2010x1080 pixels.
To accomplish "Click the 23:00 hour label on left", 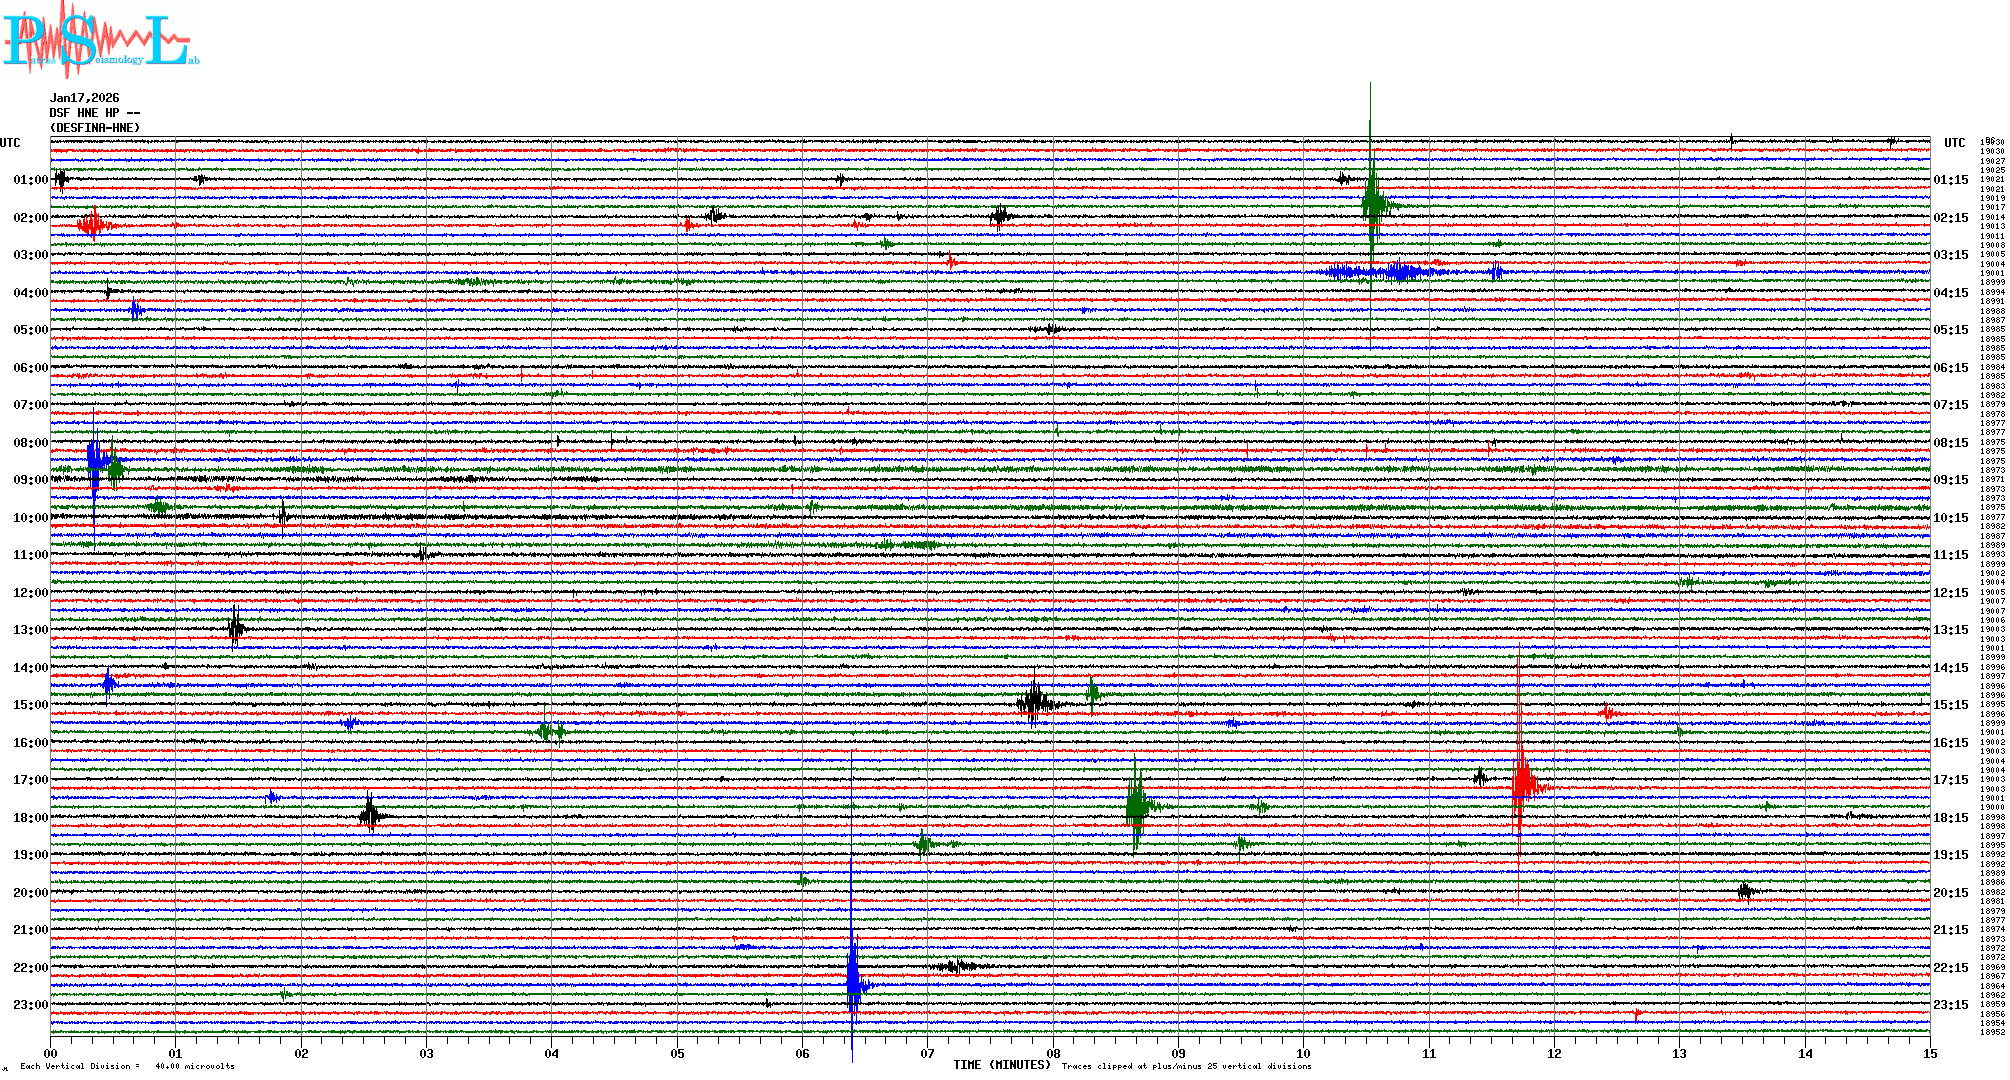I will [x=30, y=1005].
